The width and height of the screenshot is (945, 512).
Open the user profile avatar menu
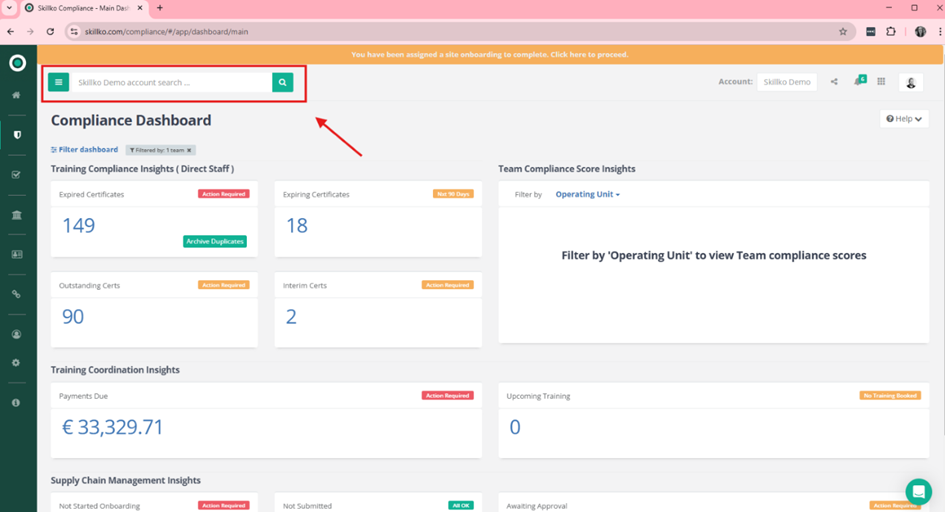910,83
